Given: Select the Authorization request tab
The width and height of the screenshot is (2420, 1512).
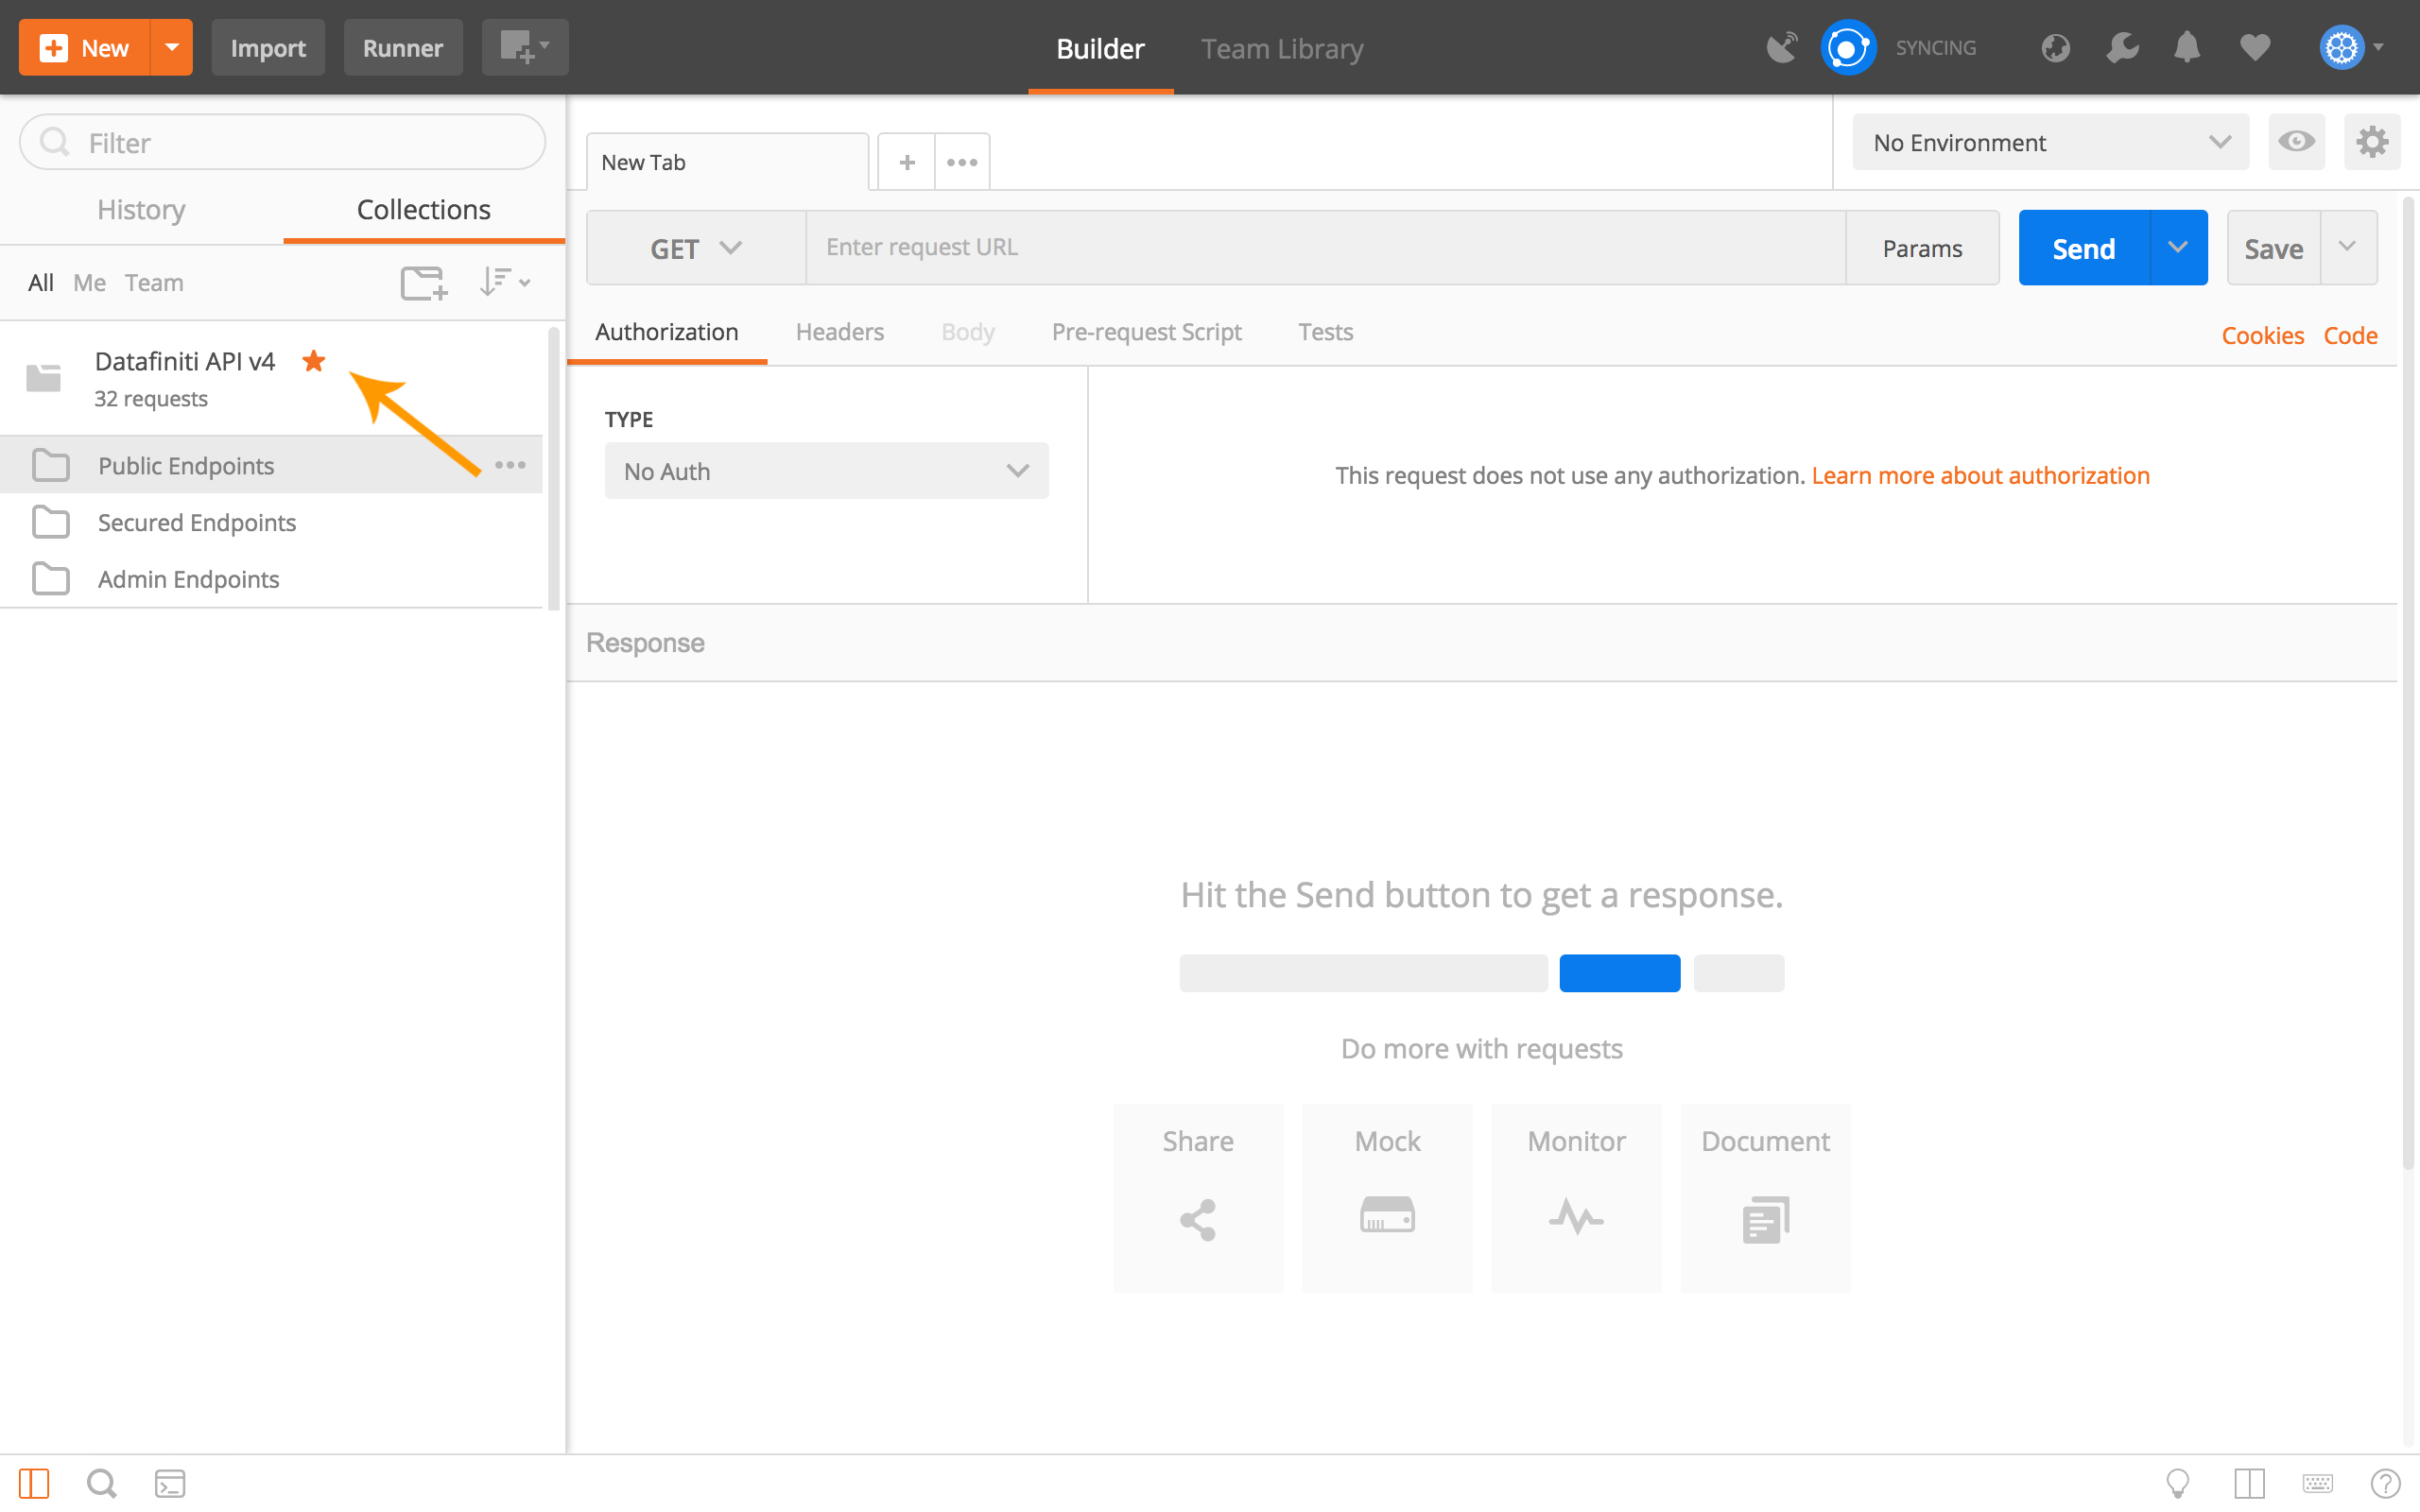Looking at the screenshot, I should click(667, 332).
